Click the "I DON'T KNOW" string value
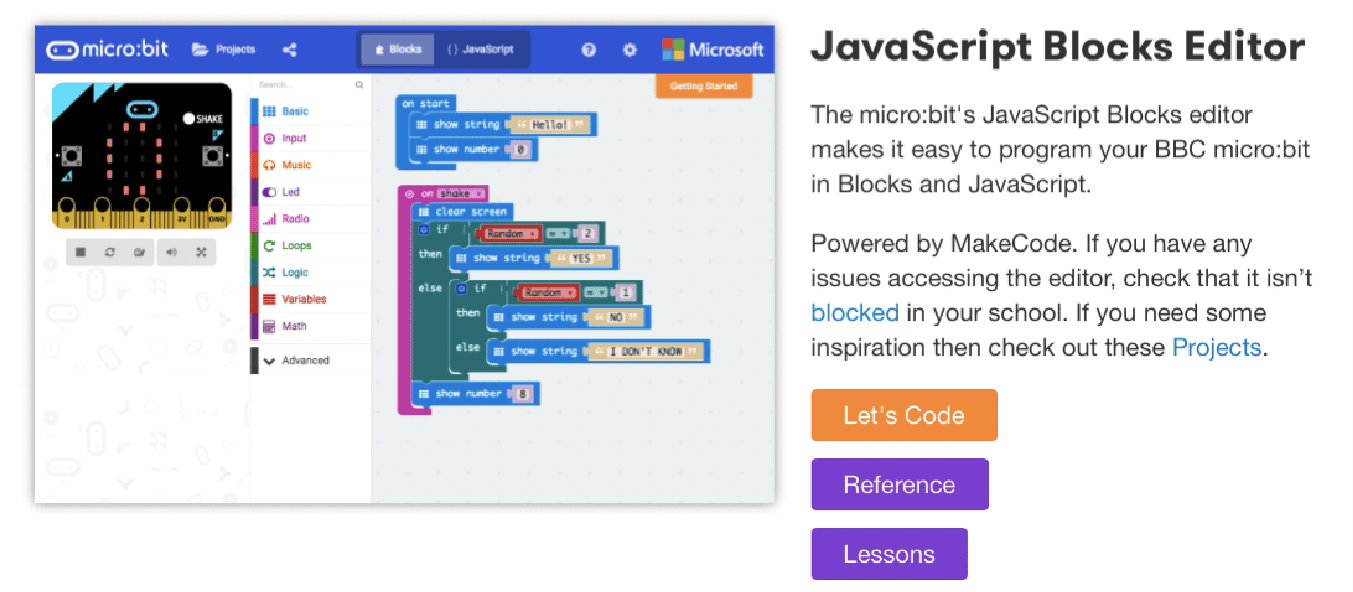 646,351
